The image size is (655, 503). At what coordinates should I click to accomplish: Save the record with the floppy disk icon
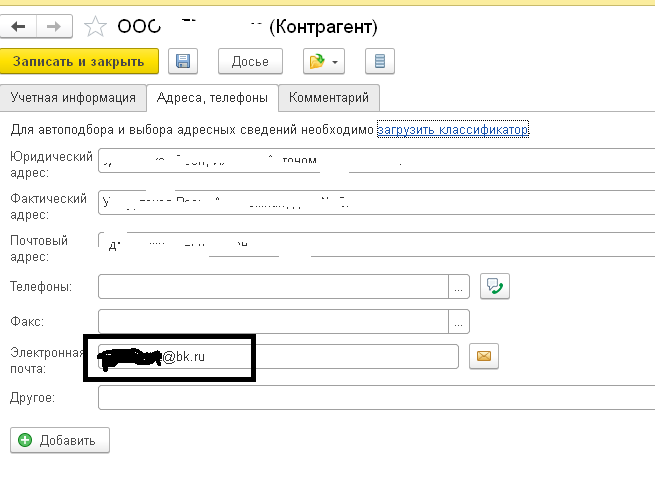[x=182, y=62]
